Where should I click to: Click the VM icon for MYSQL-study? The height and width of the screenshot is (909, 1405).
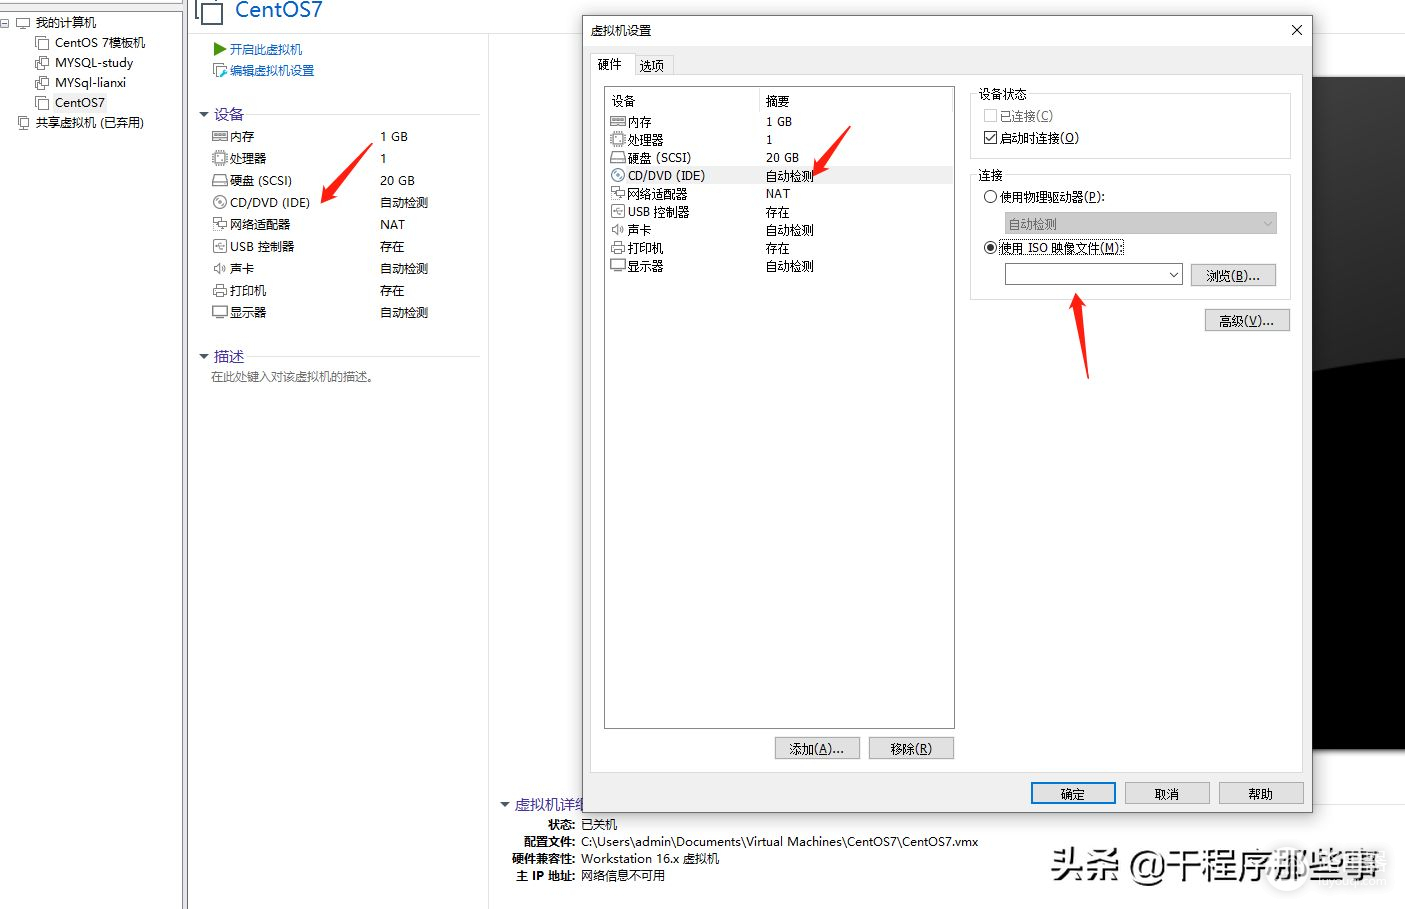pyautogui.click(x=42, y=62)
